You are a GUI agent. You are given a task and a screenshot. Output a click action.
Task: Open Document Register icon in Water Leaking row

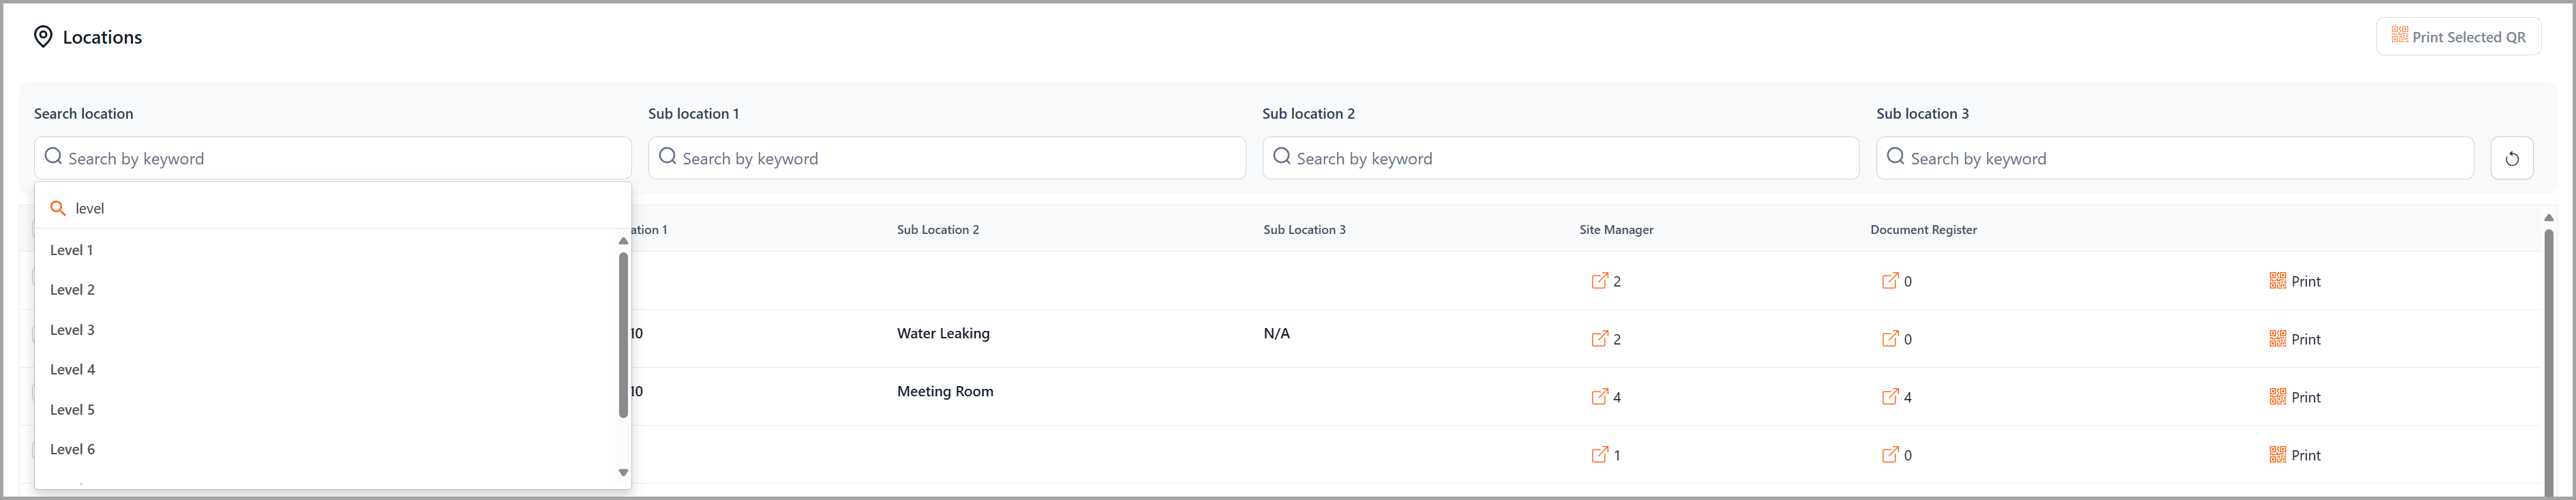click(1890, 338)
